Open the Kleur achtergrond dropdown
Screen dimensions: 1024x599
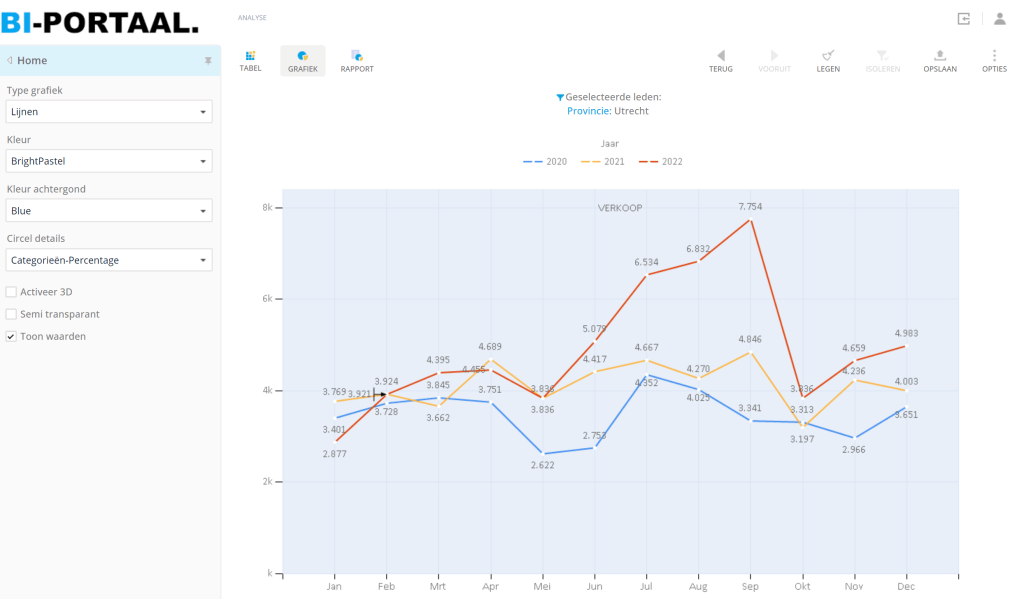[109, 211]
